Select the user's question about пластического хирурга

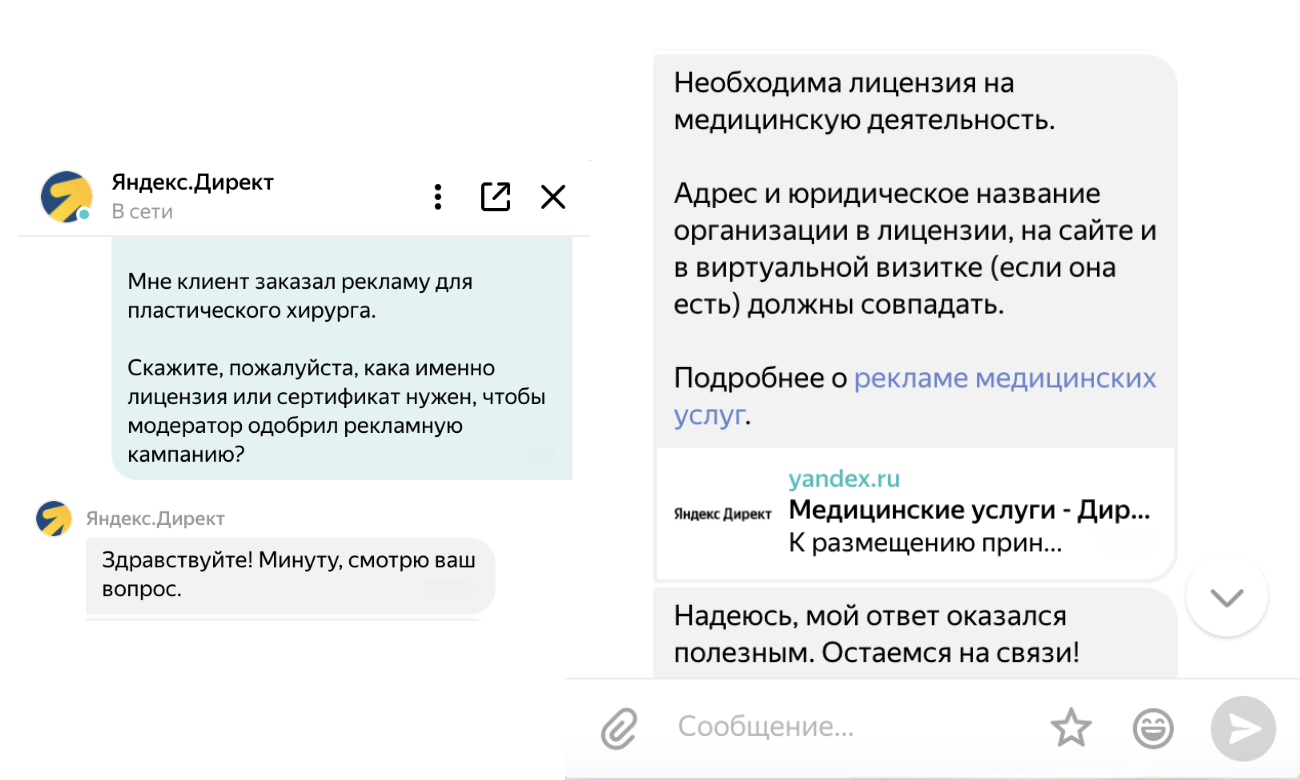[341, 367]
